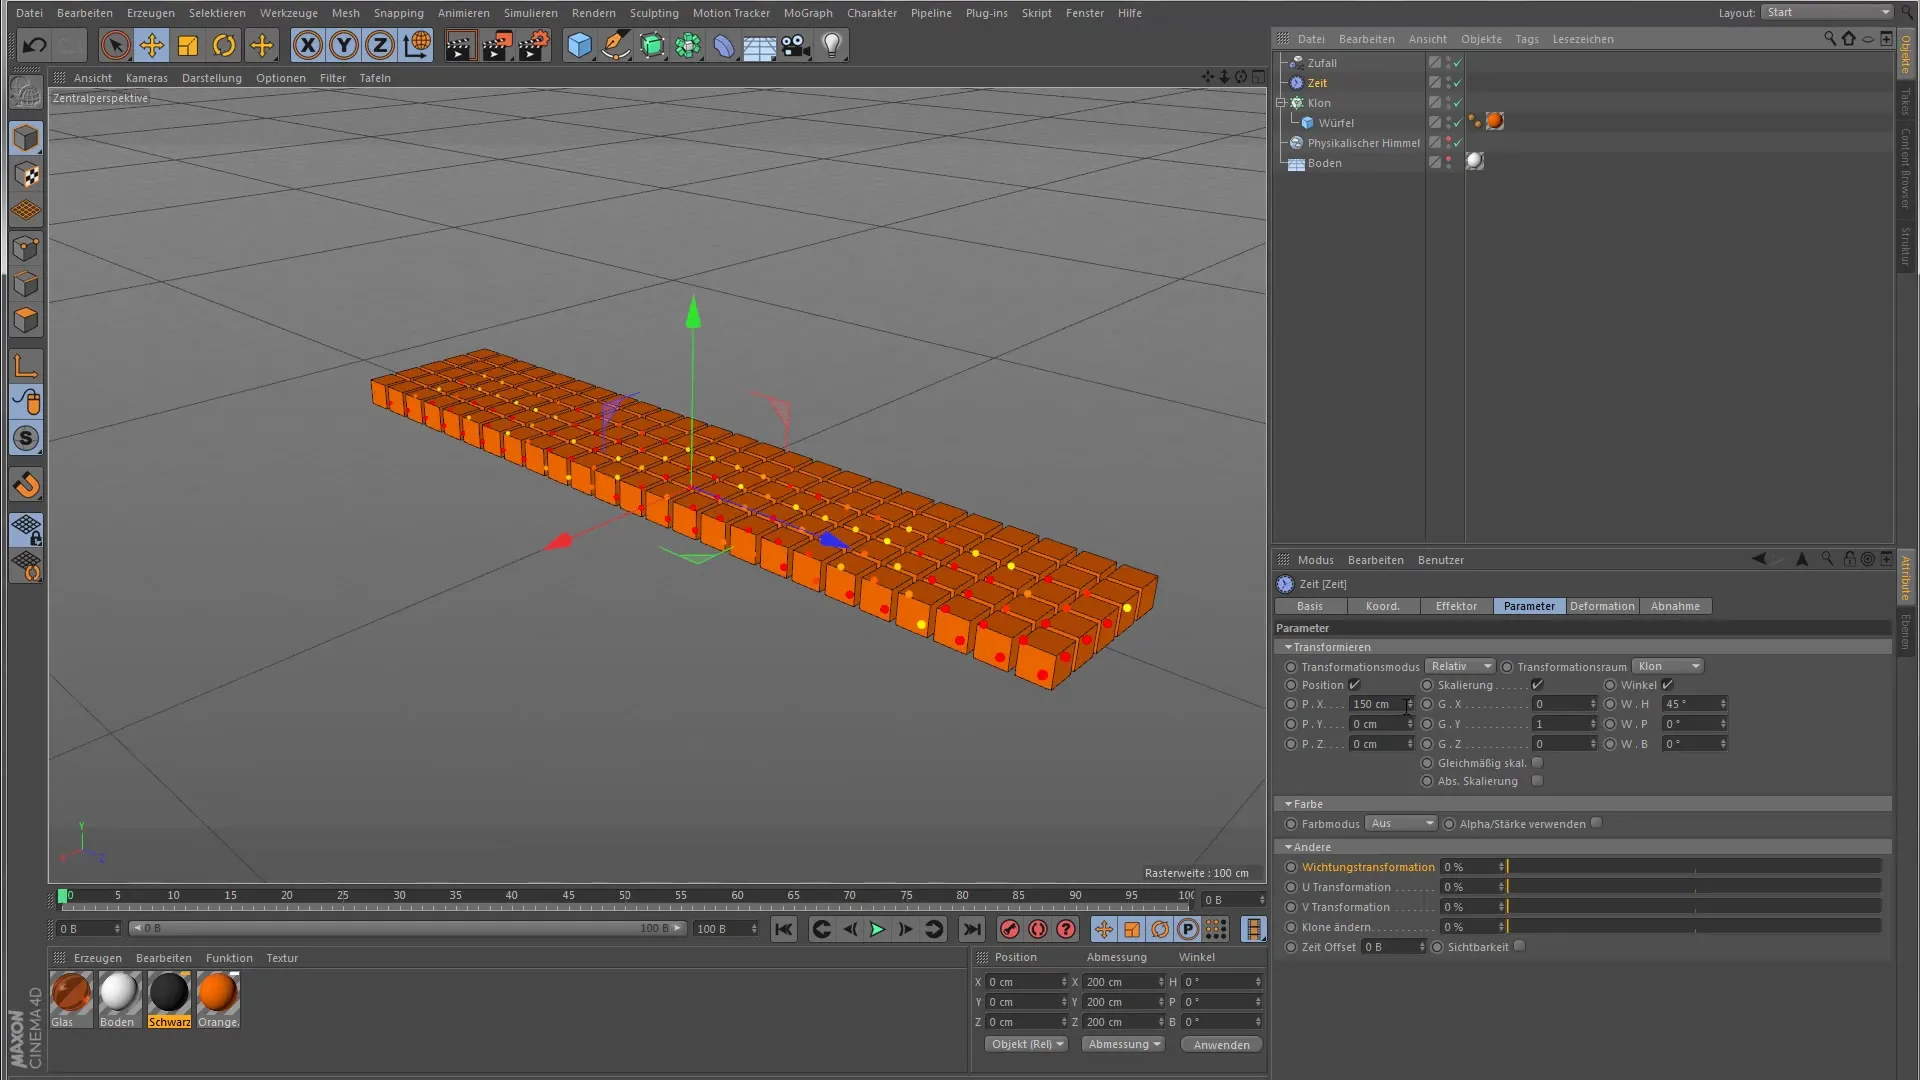Viewport: 1920px width, 1080px height.
Task: Enable Alpha/Stärke verwenden checkbox
Action: coord(1596,823)
